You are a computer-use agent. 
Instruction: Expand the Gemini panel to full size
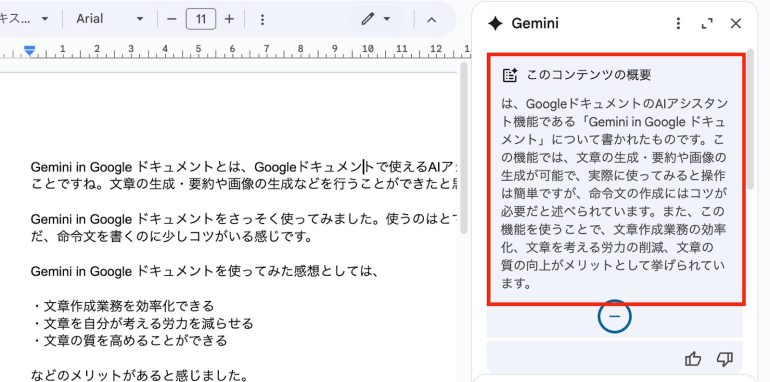point(707,24)
